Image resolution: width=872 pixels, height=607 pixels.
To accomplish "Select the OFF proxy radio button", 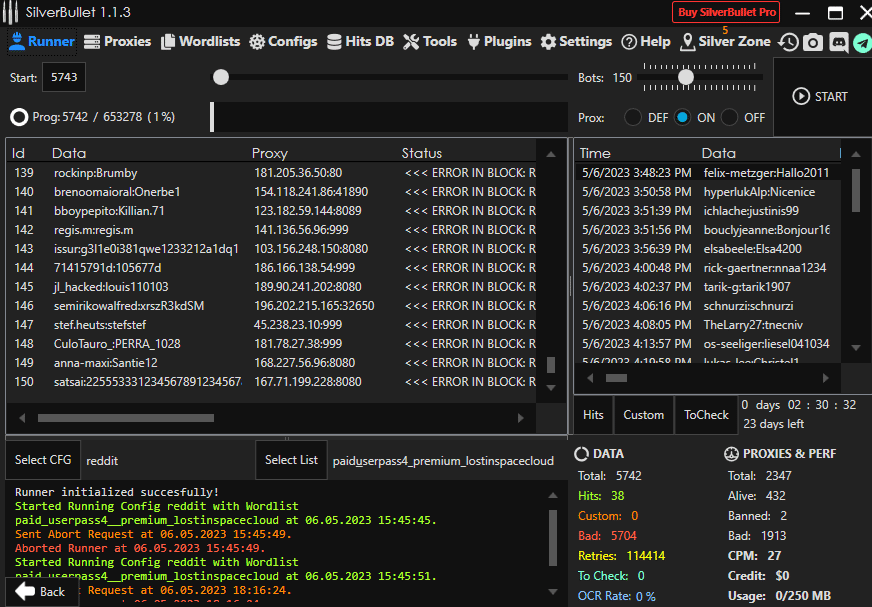I will [x=730, y=117].
